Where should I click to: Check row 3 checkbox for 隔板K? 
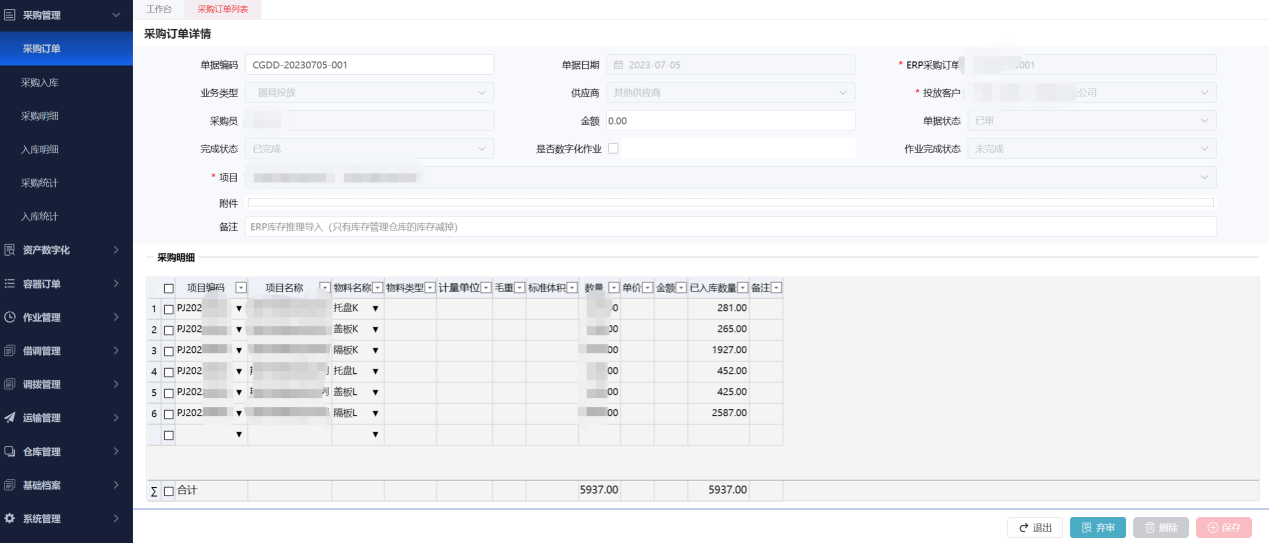coord(168,351)
